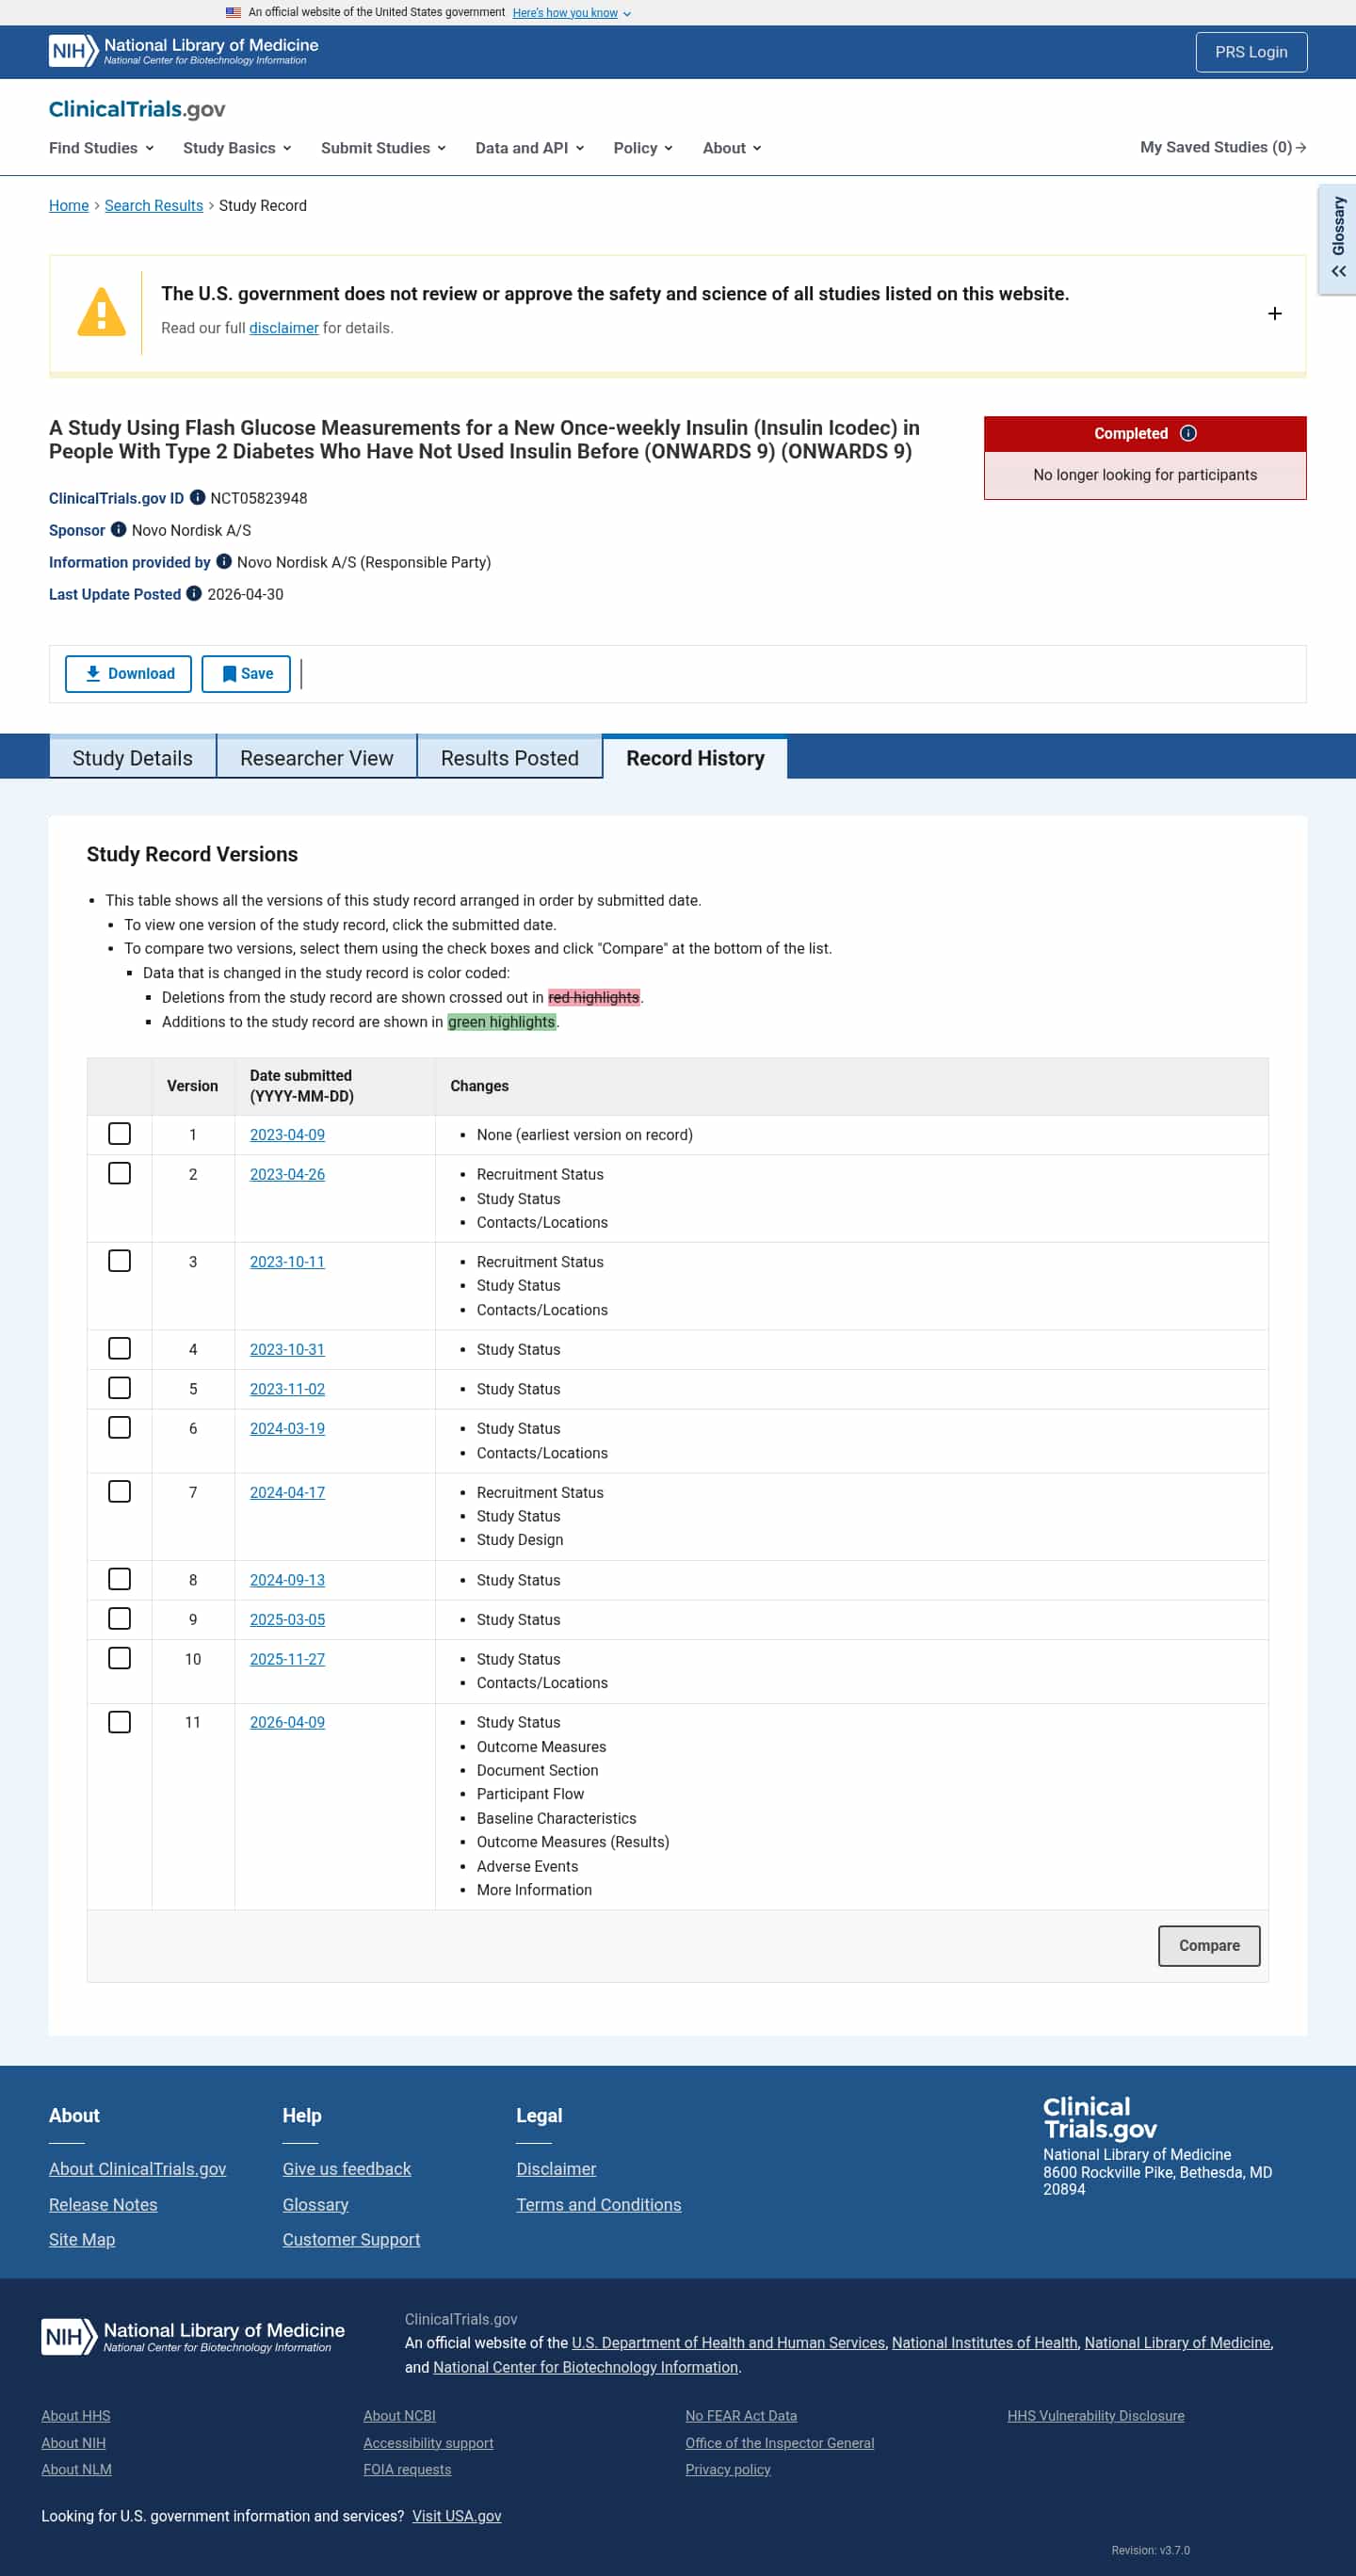Expand the Find Studies menu
Image resolution: width=1356 pixels, height=2576 pixels.
point(102,148)
